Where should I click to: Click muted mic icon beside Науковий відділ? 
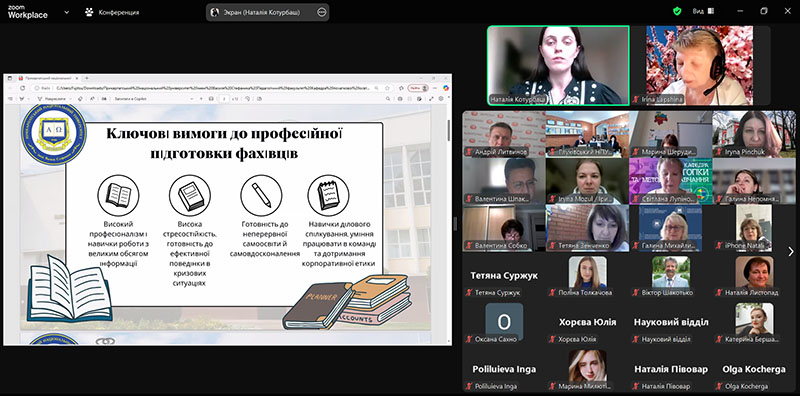pos(636,339)
